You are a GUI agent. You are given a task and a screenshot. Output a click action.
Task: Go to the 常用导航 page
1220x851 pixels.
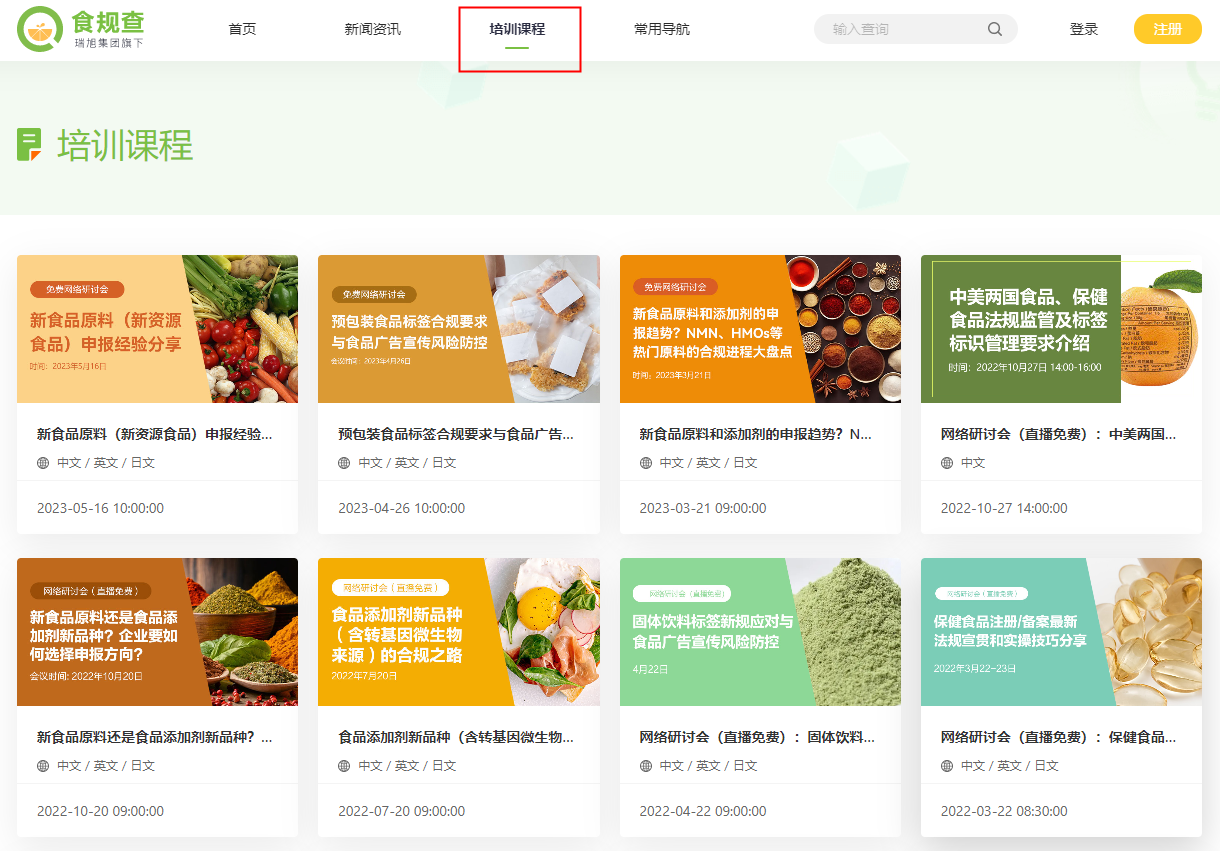(660, 29)
